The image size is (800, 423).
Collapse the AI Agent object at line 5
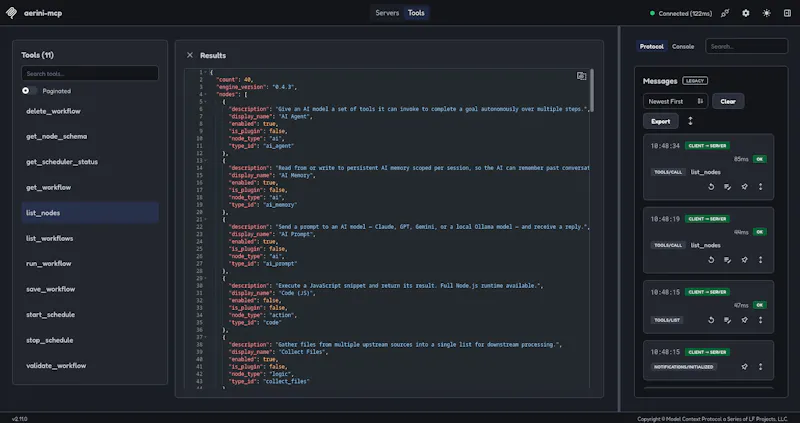tap(206, 102)
